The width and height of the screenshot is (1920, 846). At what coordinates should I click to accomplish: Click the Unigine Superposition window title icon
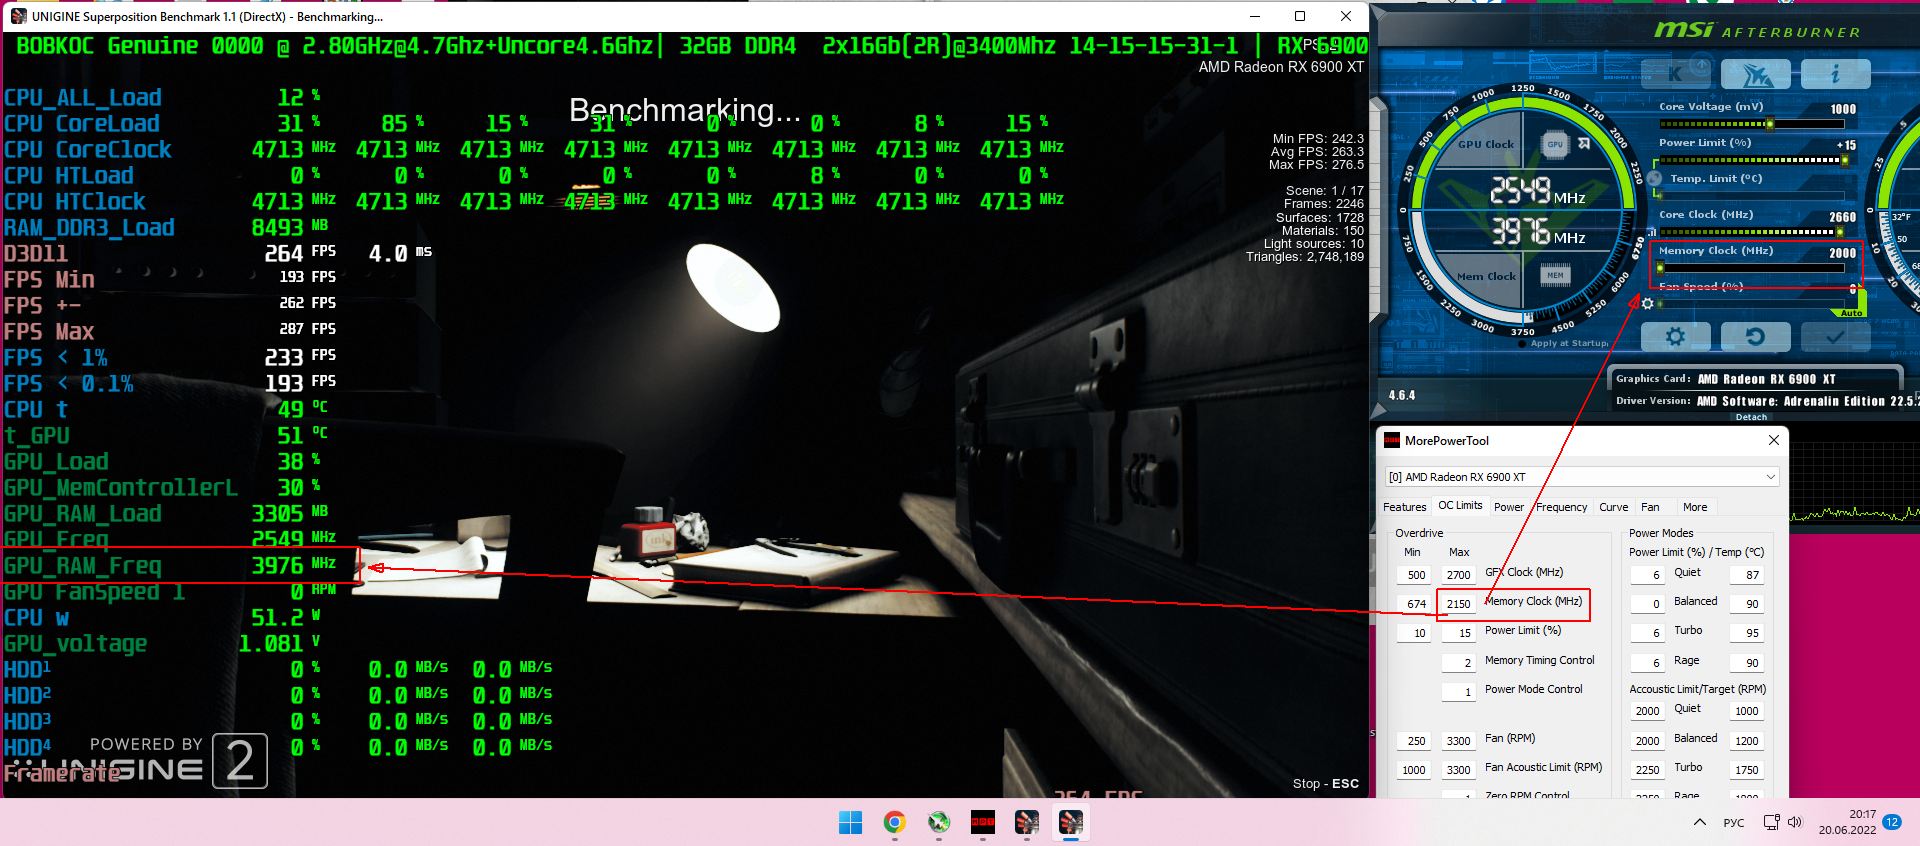(x=19, y=16)
